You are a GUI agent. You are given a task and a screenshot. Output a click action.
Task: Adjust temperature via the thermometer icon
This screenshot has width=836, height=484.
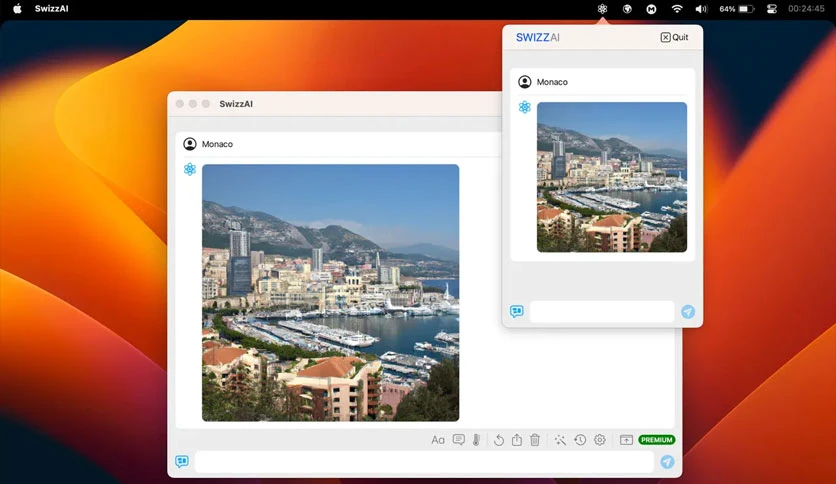click(476, 440)
